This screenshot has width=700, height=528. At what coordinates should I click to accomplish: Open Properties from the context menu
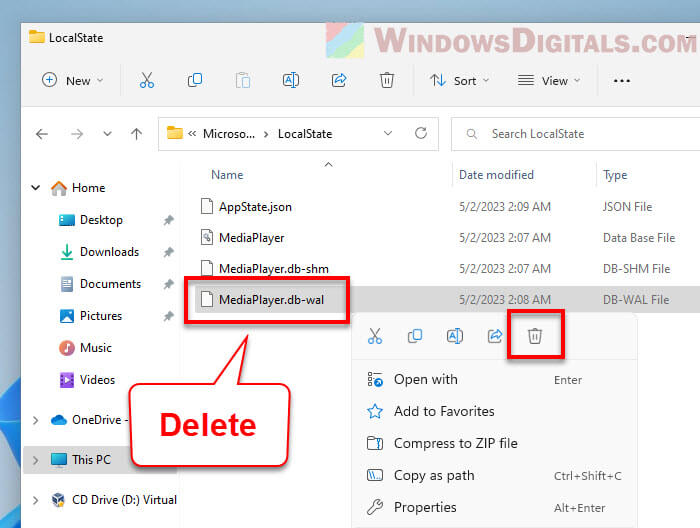[494, 507]
